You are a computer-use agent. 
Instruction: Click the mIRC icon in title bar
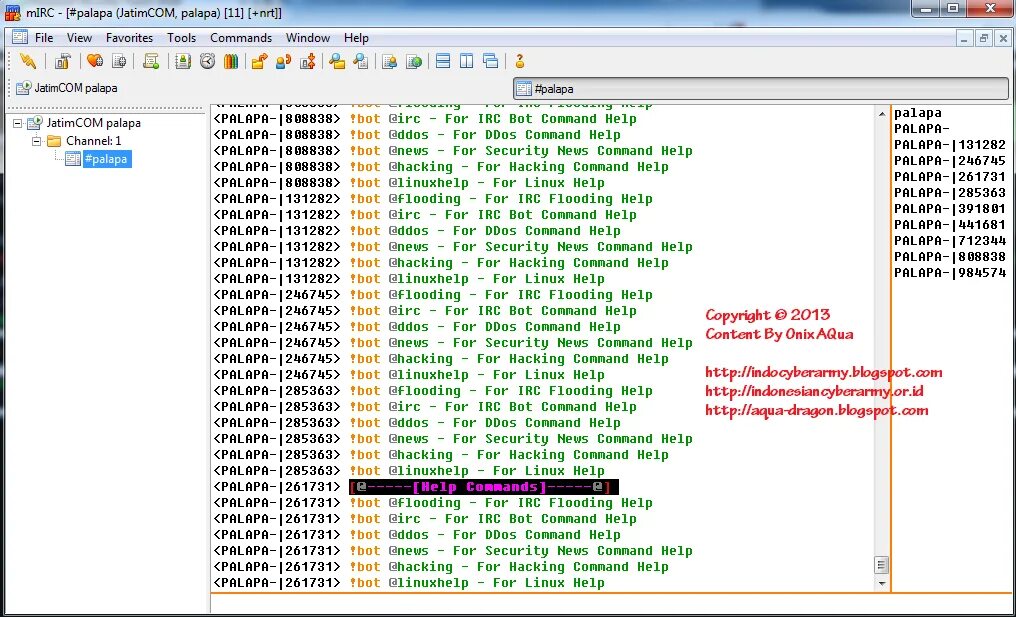point(12,12)
